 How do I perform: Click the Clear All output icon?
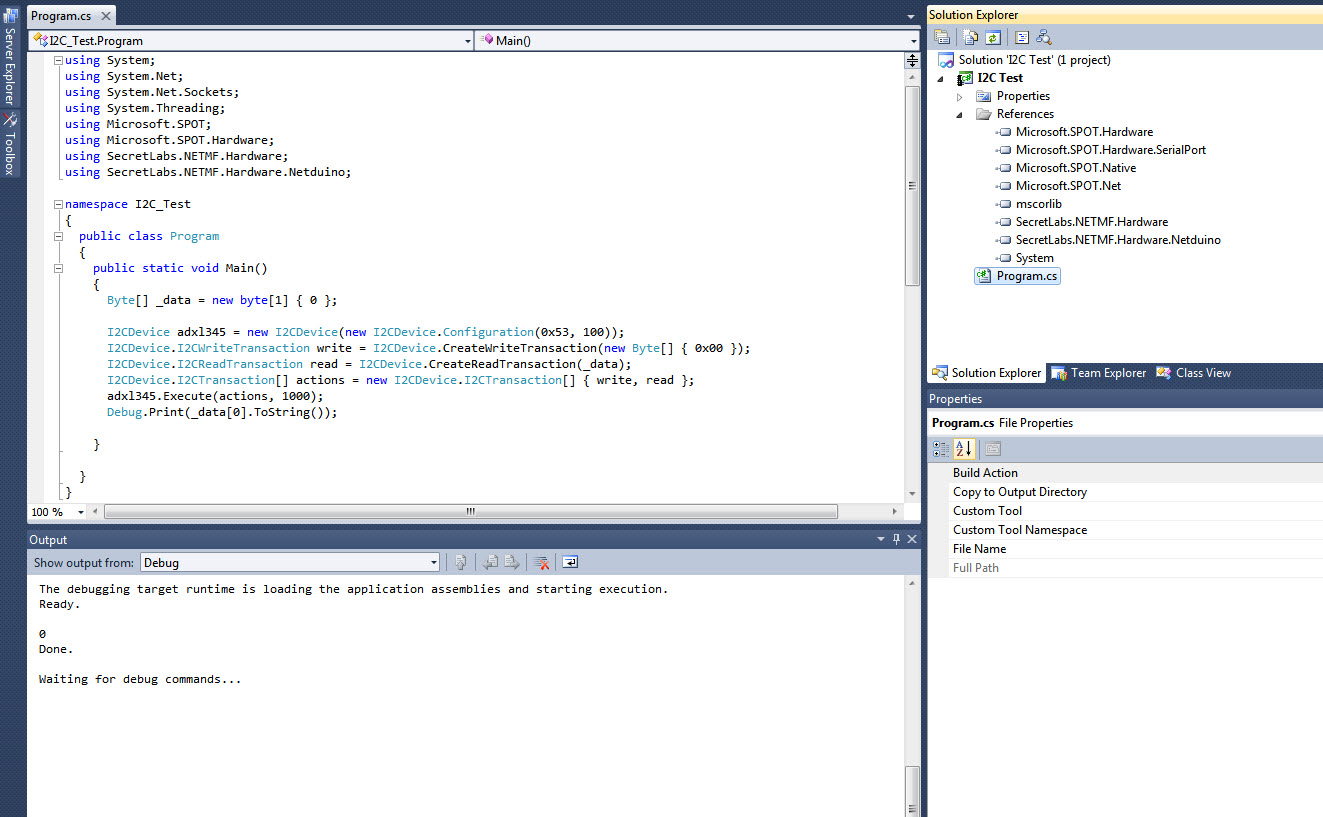coord(541,562)
